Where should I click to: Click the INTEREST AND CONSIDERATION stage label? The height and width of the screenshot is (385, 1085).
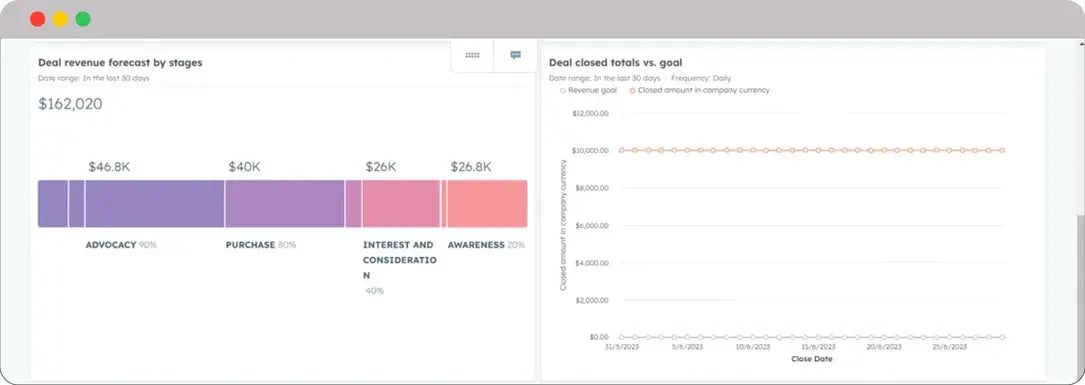tap(400, 260)
